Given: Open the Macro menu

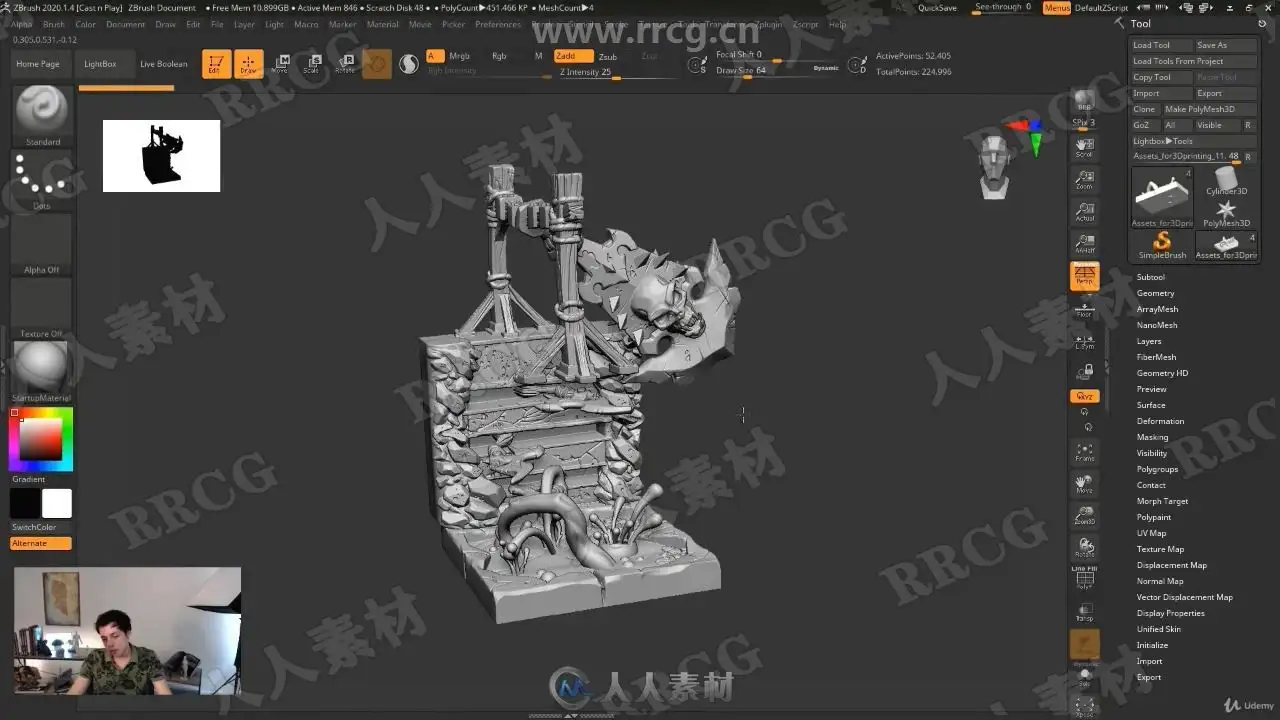Looking at the screenshot, I should (306, 24).
